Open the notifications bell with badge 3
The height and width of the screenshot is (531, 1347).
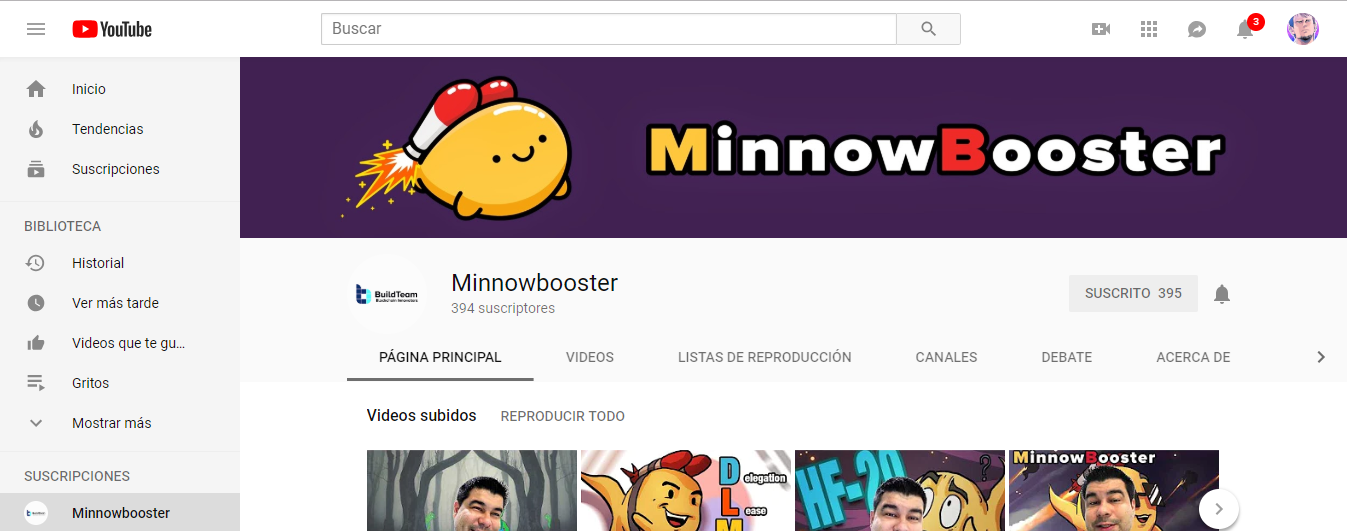tap(1247, 27)
